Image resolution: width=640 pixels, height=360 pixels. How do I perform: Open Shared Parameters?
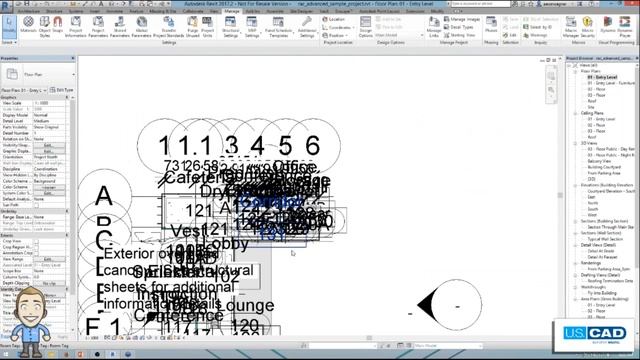click(x=120, y=27)
